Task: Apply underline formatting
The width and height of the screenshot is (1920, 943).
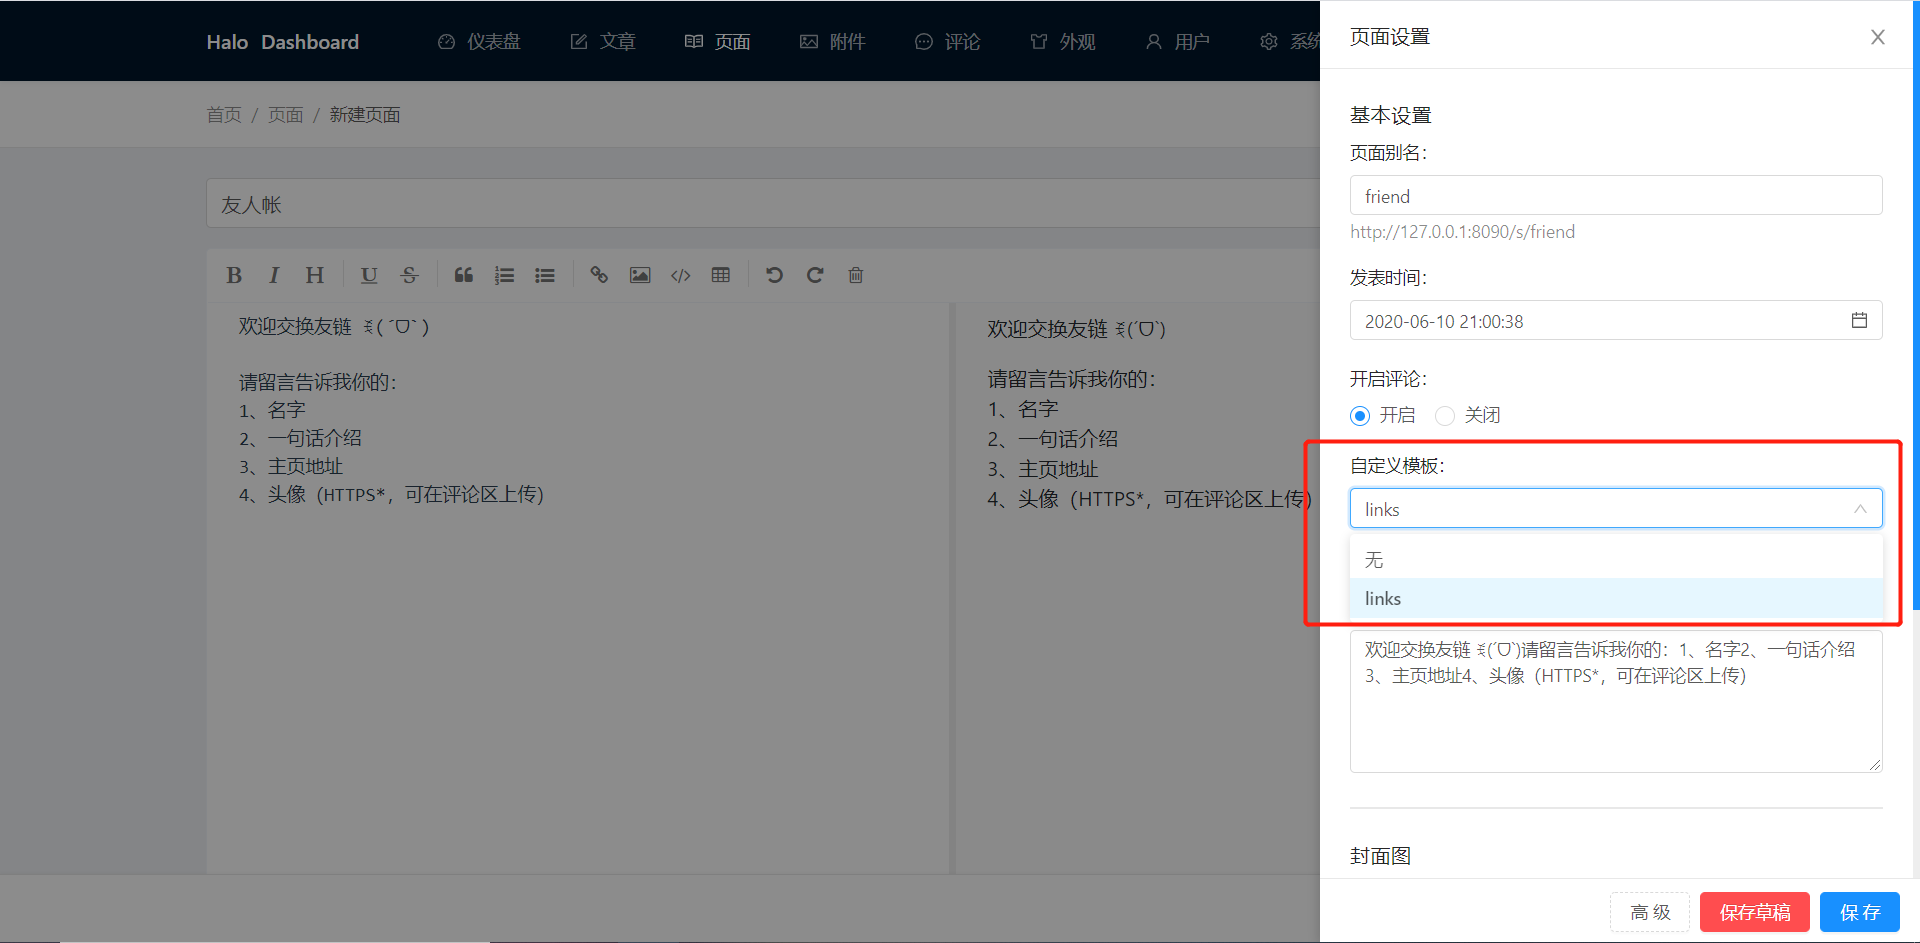Action: (x=369, y=275)
